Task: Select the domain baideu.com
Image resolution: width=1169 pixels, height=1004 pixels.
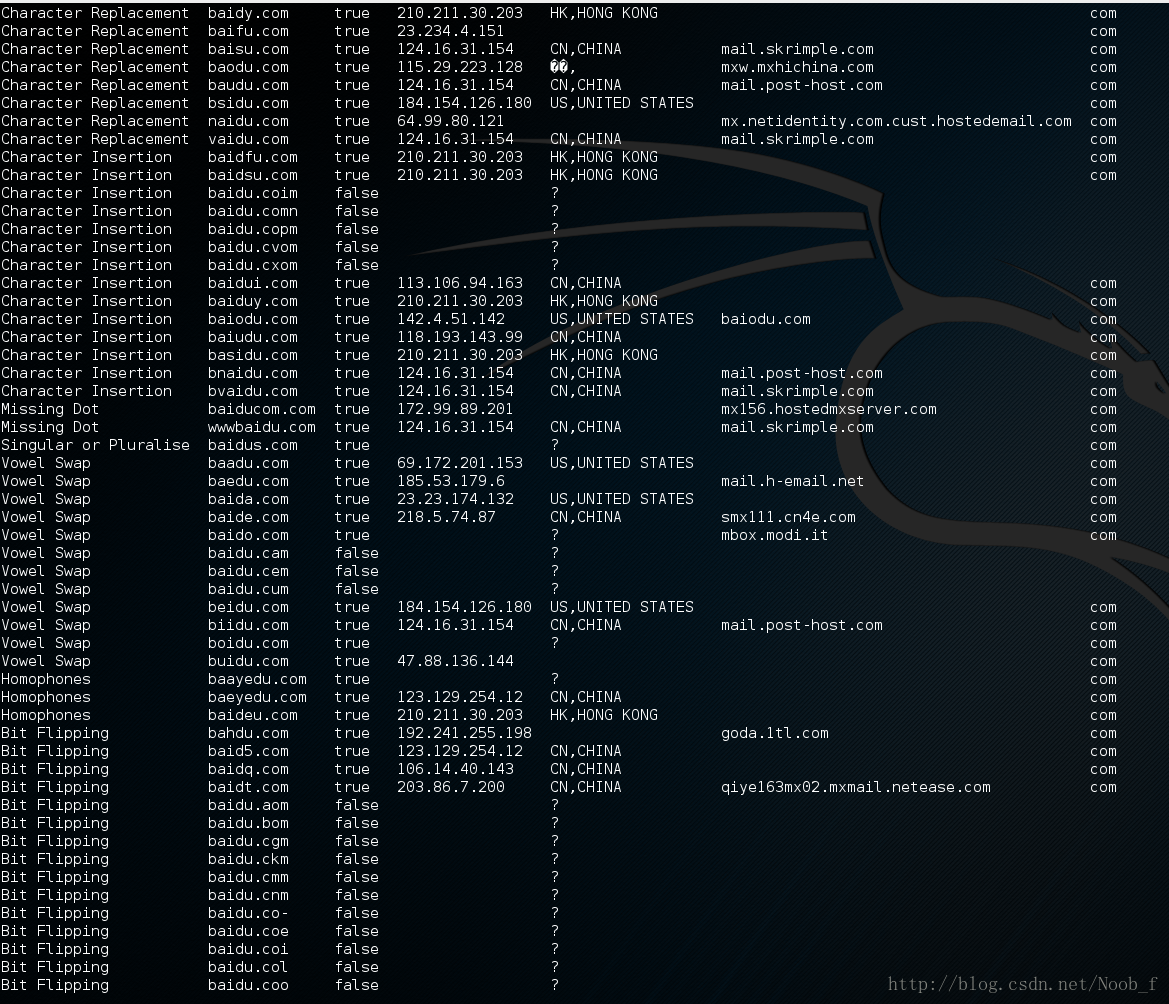Action: (253, 715)
